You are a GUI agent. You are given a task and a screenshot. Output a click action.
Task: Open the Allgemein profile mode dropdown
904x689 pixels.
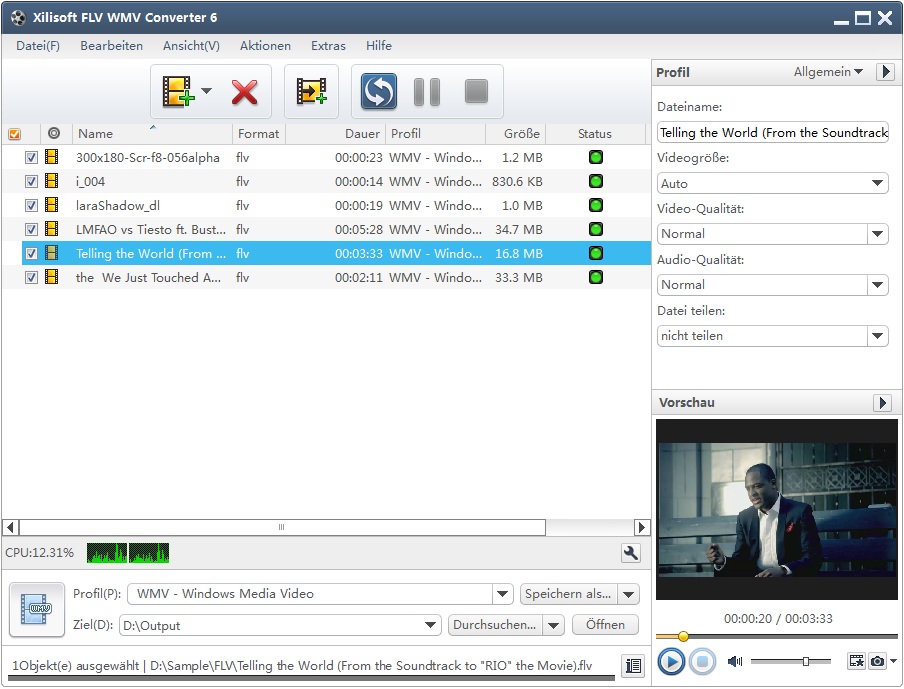tap(828, 72)
